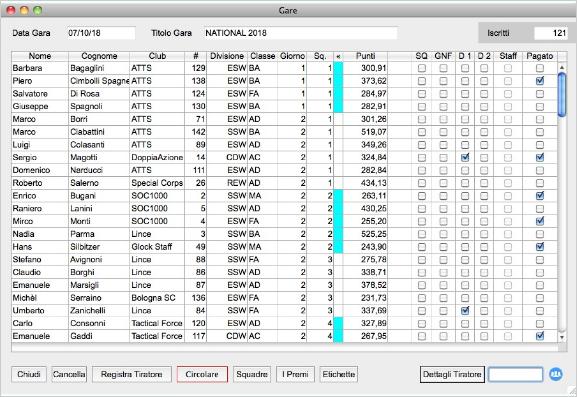The height and width of the screenshot is (397, 577).
Task: Uncheck Pagato for Piero Cimbolli Spagne
Action: pyautogui.click(x=540, y=81)
